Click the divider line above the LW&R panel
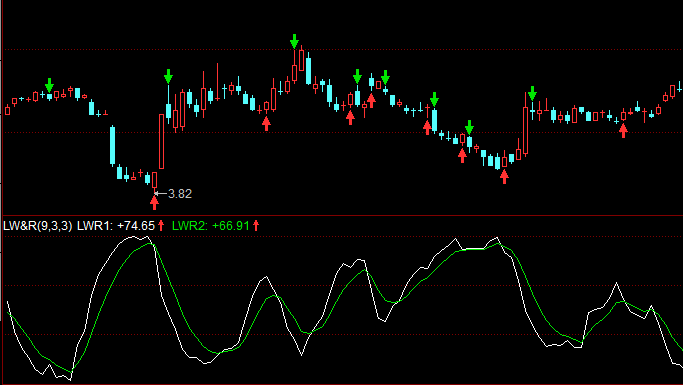683x385 pixels. coord(342,215)
